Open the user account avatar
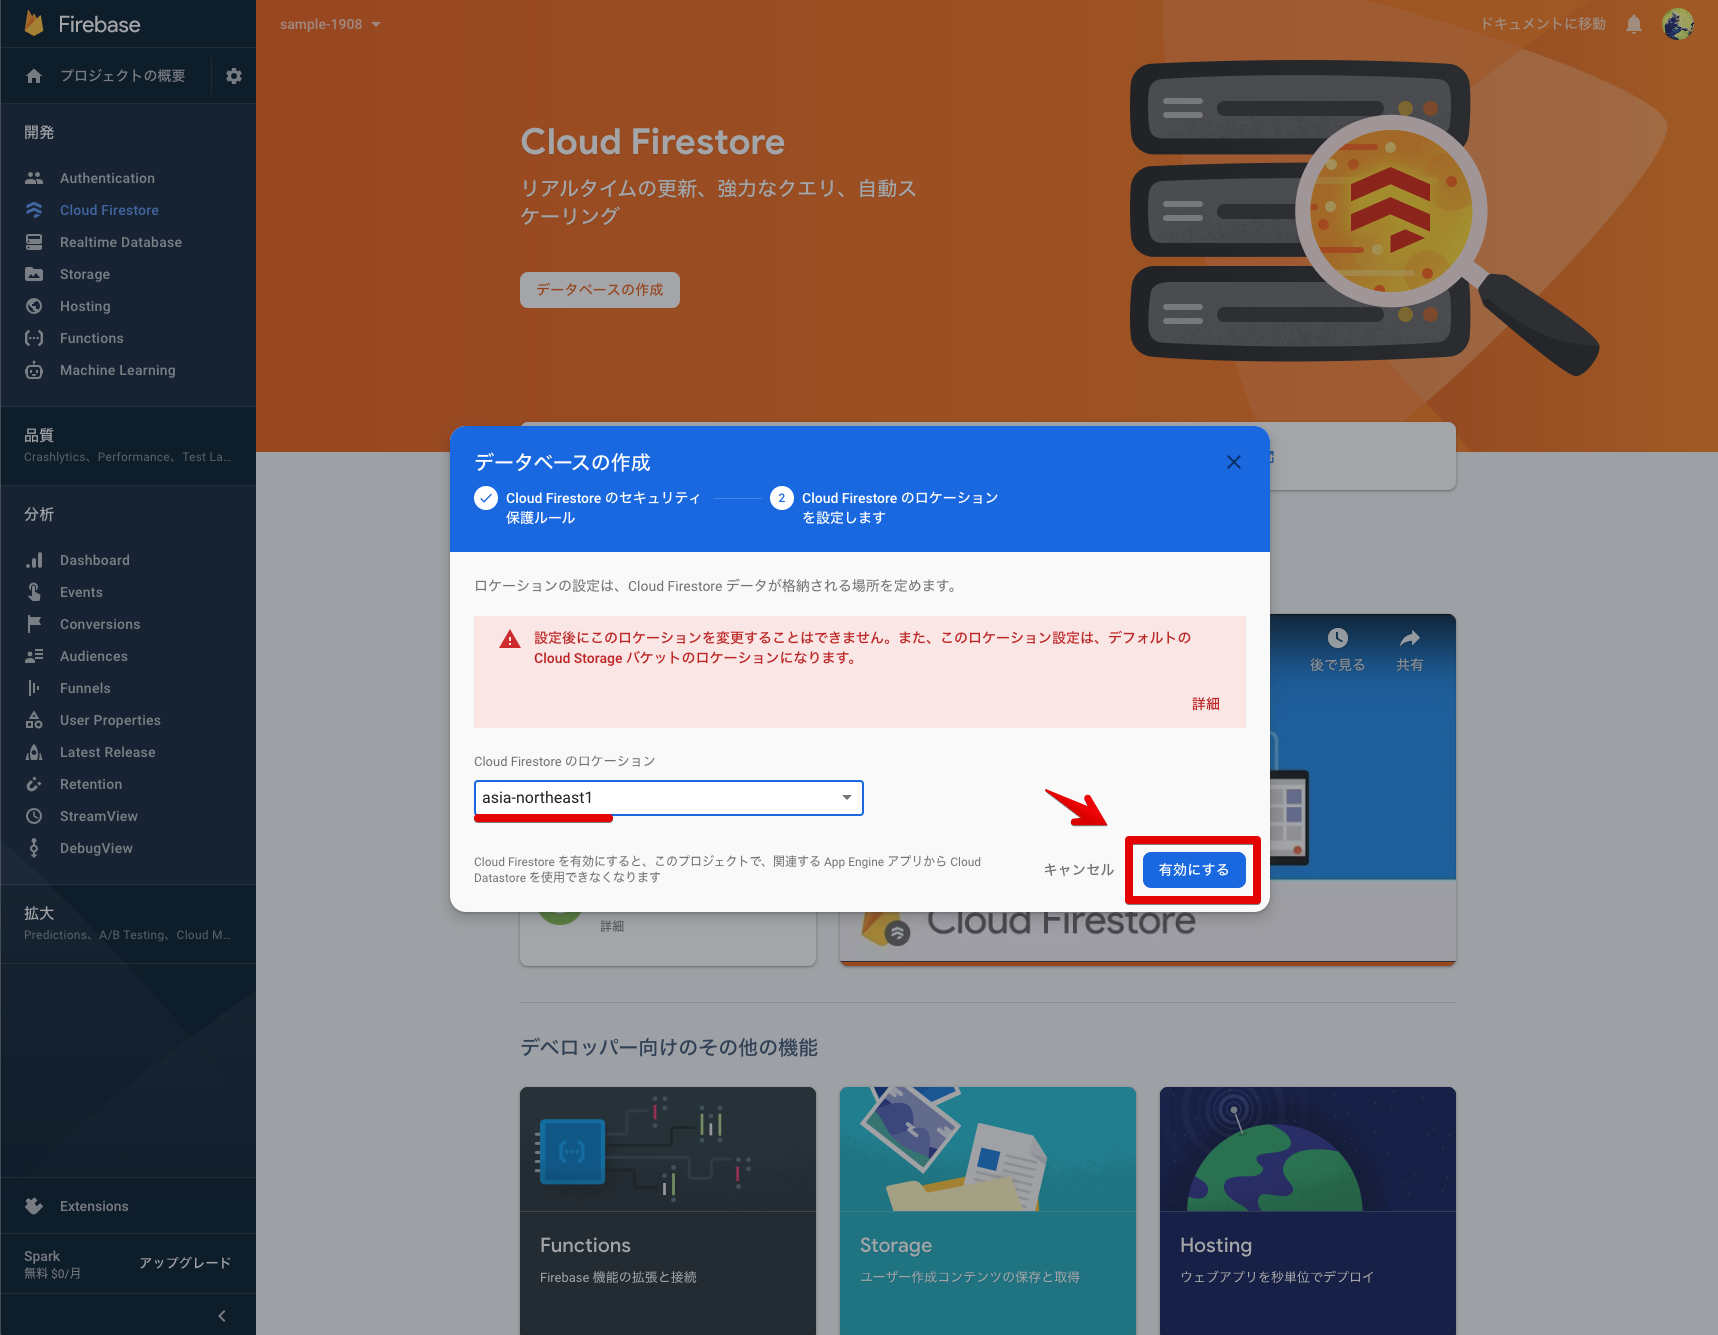 [x=1678, y=24]
